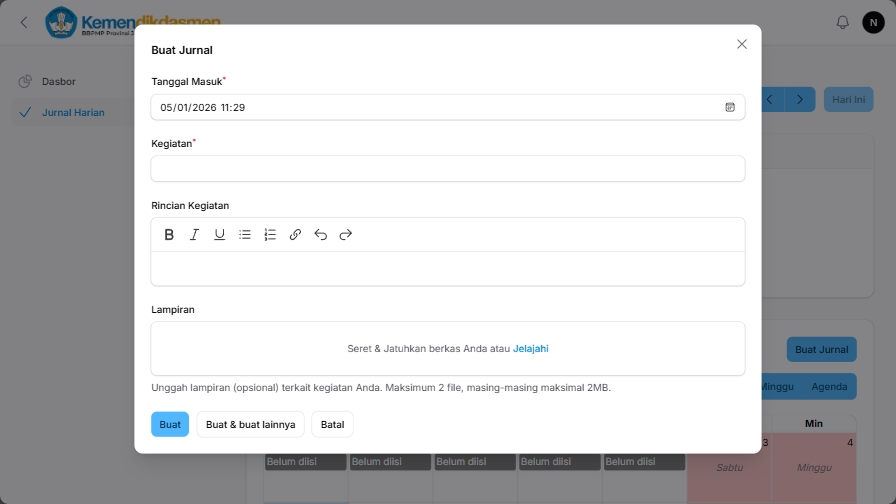
Task: Open the calendar picker for Tanggal Masuk
Action: click(x=730, y=107)
